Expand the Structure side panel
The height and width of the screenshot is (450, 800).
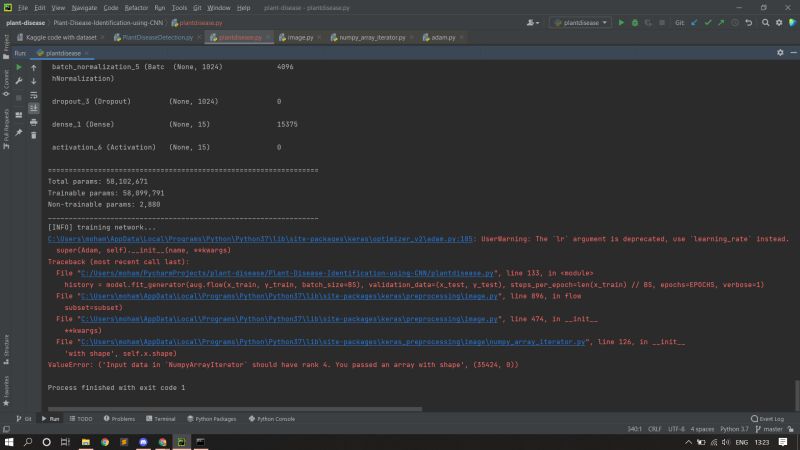[x=6, y=349]
